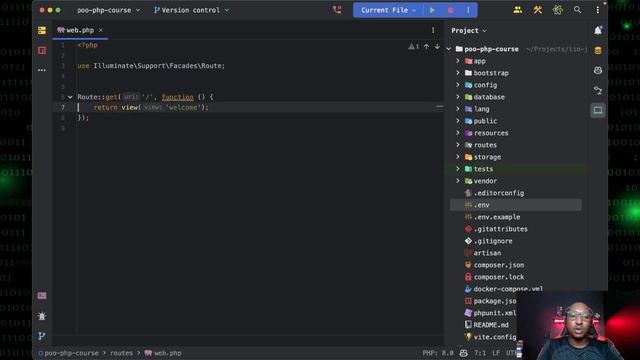This screenshot has height=360, width=640.
Task: Fold the Route::get closure block
Action: [70, 97]
